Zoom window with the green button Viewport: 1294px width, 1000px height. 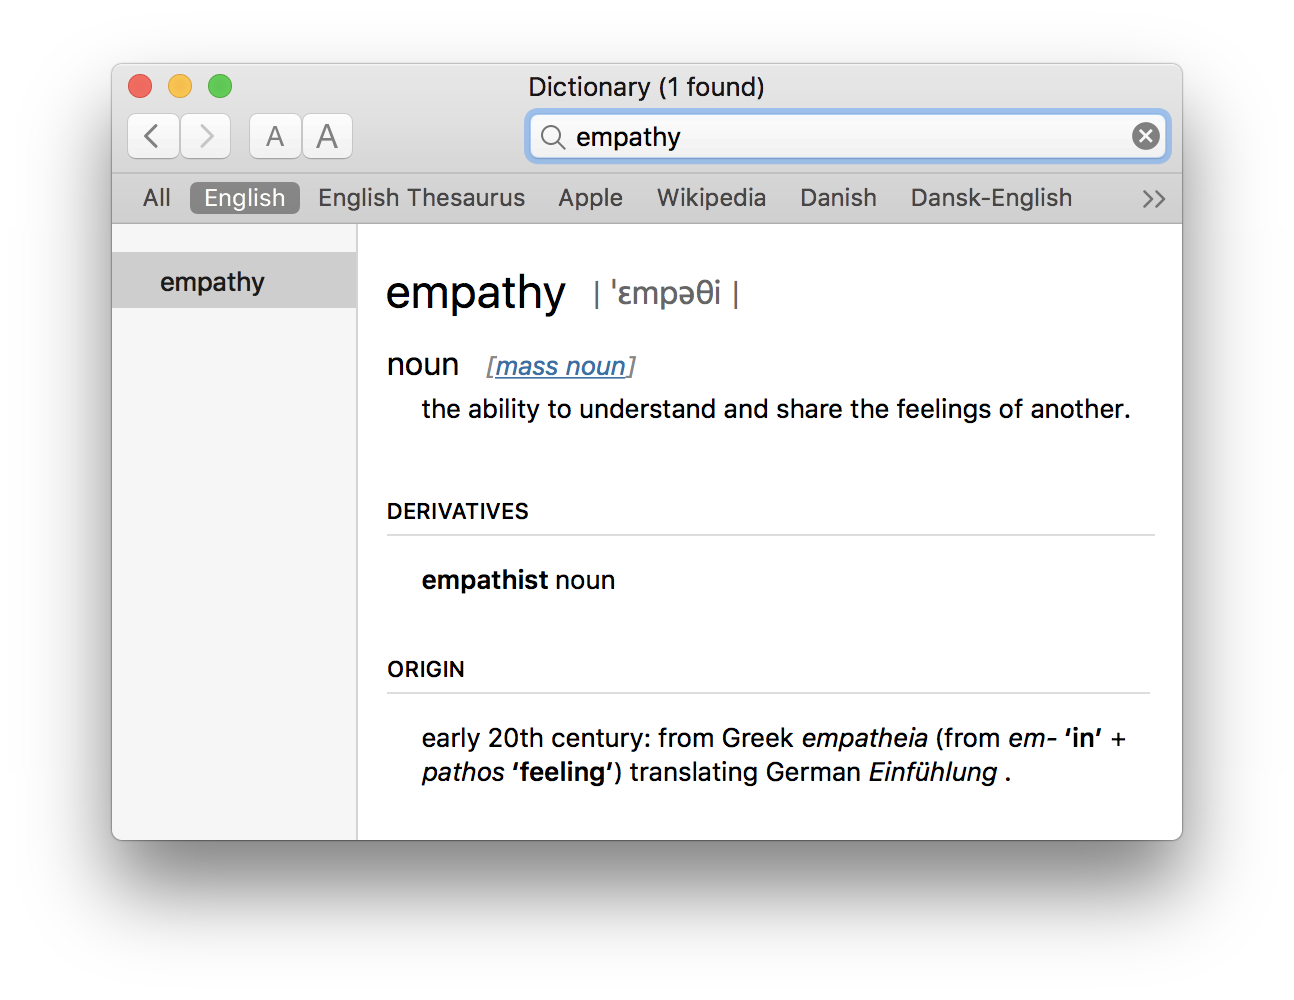point(220,86)
